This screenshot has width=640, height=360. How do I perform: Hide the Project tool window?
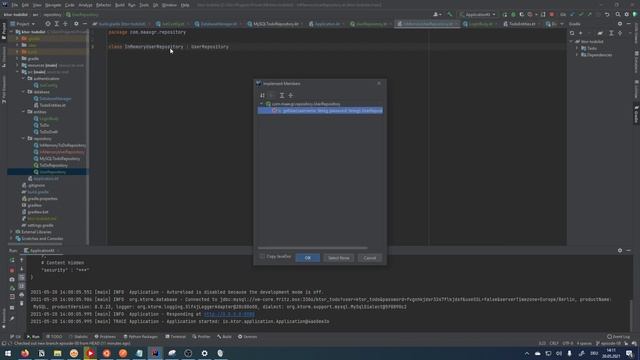(x=84, y=24)
